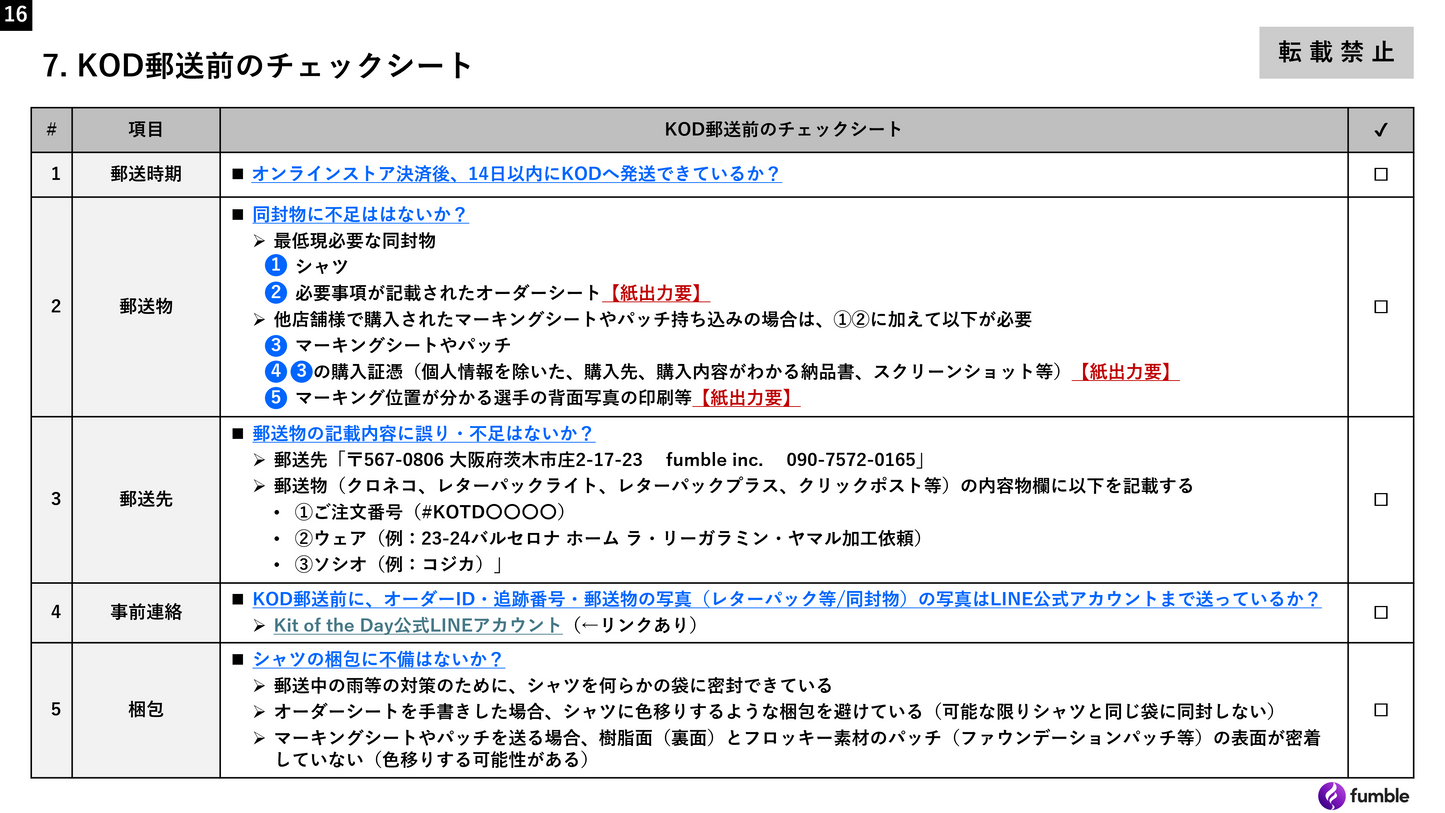Image resolution: width=1445 pixels, height=813 pixels.
Task: Click the 項目 column header
Action: pyautogui.click(x=146, y=130)
